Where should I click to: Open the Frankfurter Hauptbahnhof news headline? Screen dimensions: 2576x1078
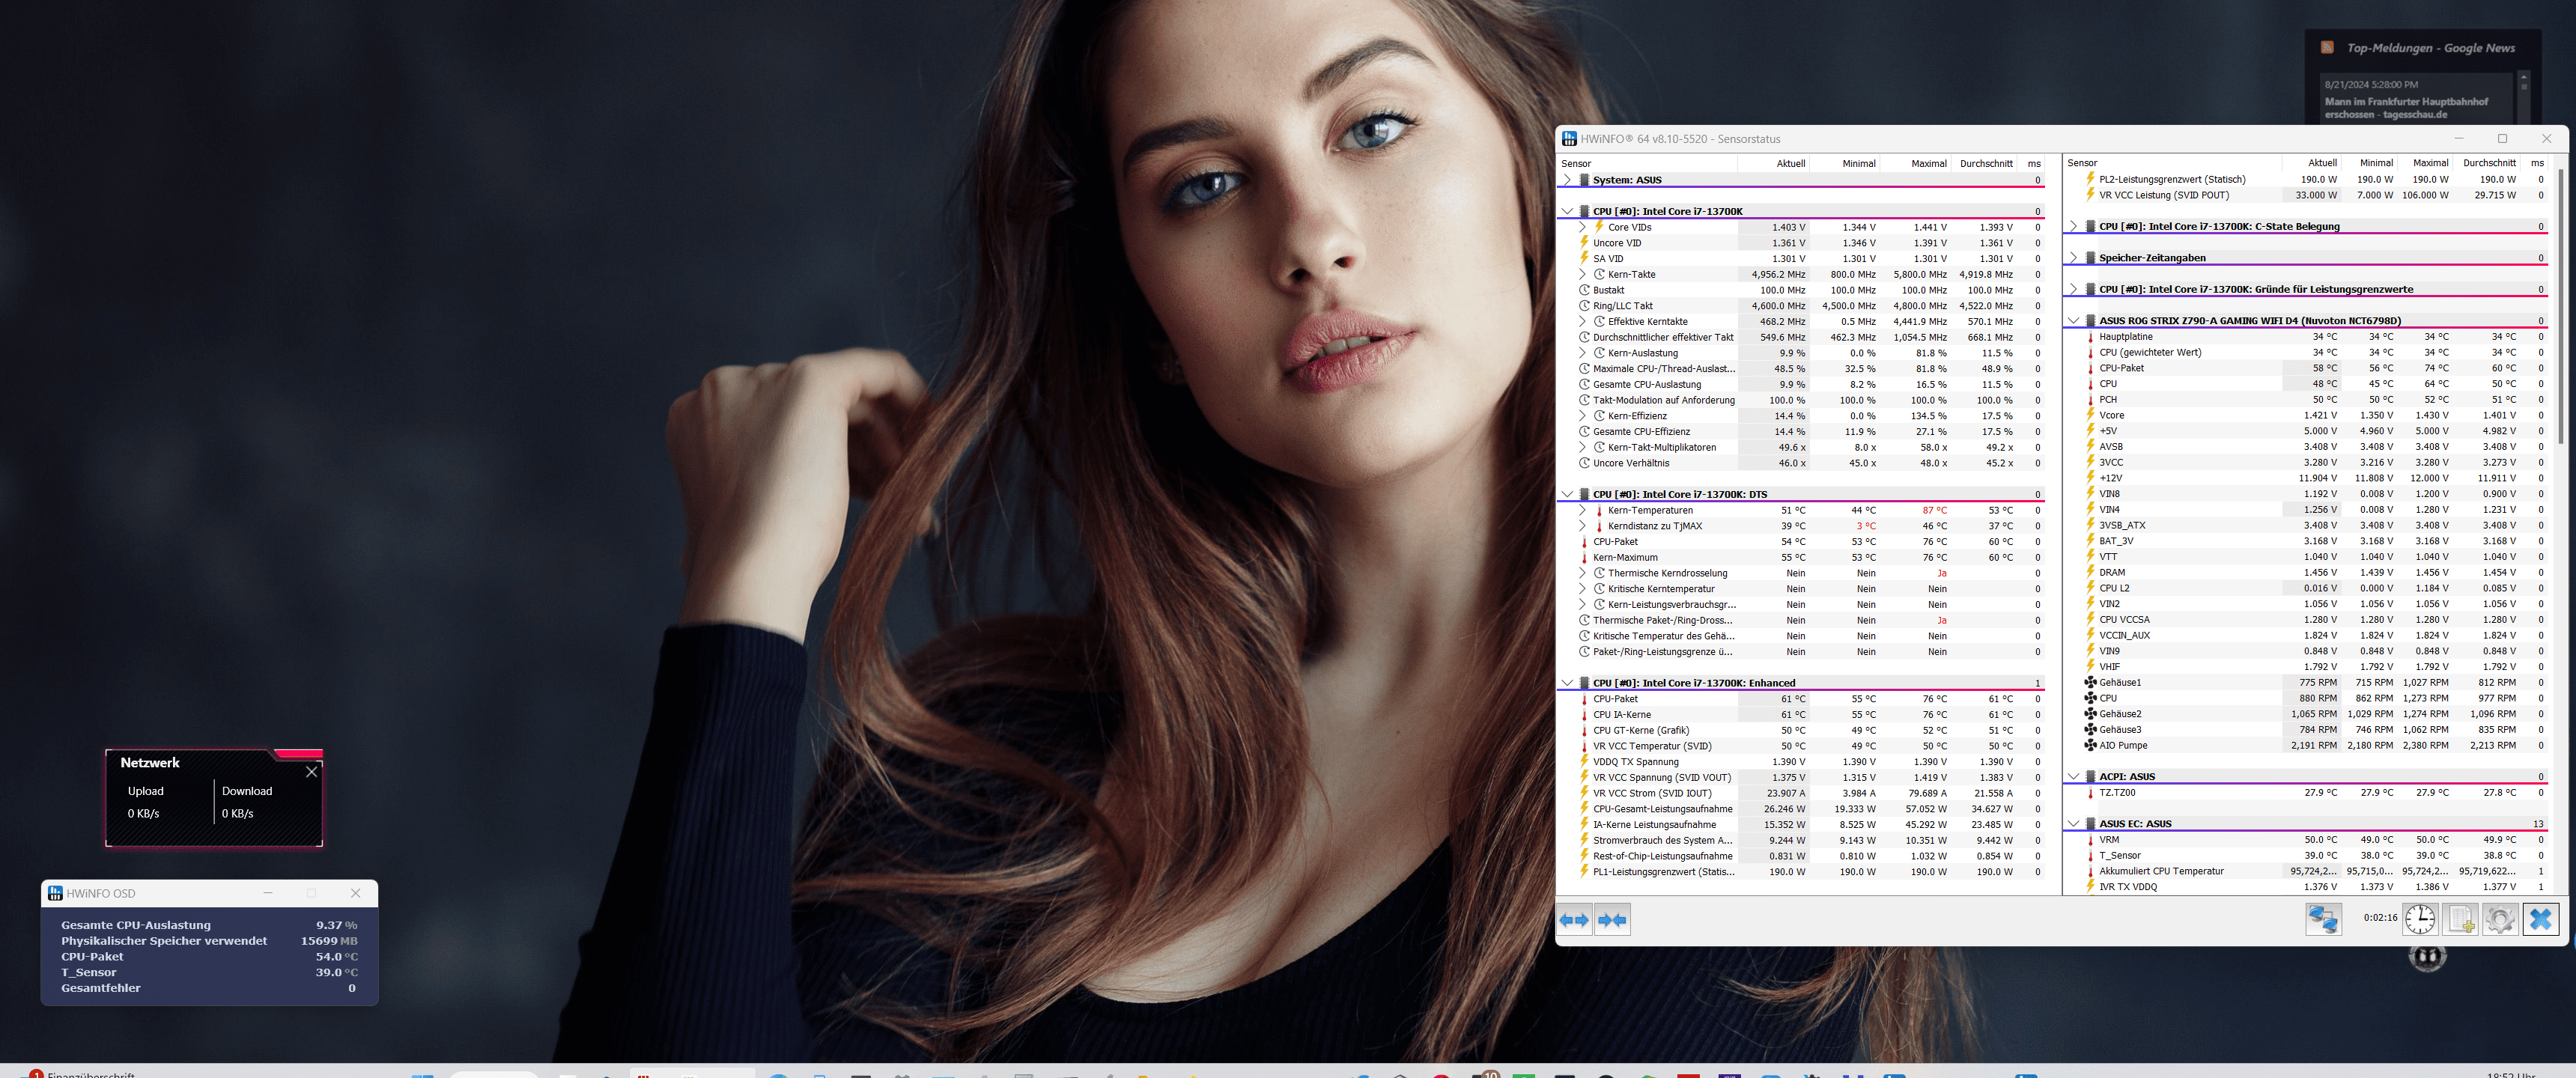pyautogui.click(x=2406, y=108)
